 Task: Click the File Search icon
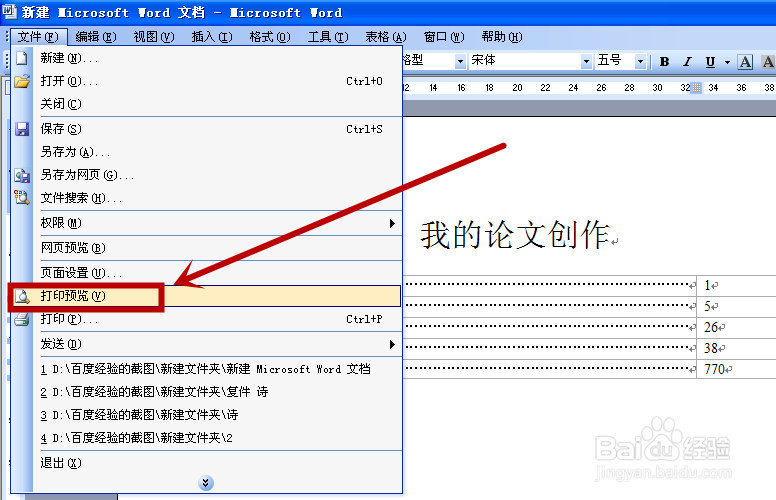point(22,198)
